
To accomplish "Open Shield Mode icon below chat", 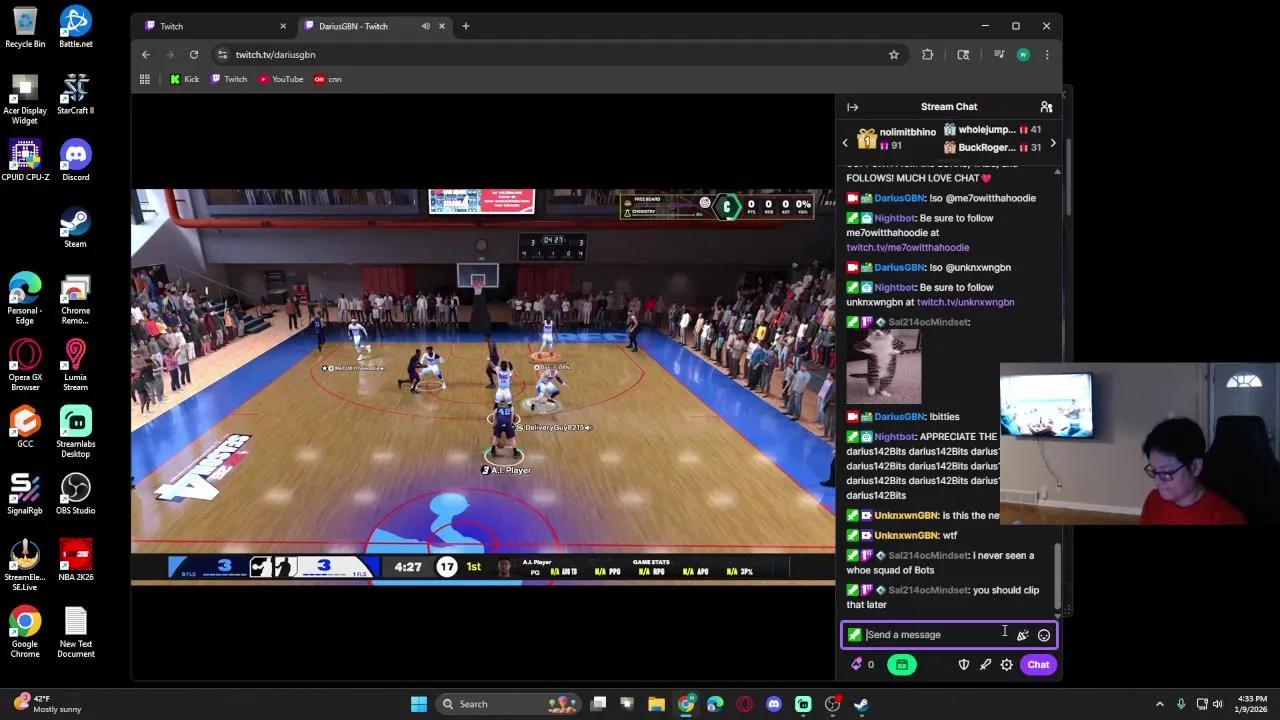I will (x=964, y=665).
